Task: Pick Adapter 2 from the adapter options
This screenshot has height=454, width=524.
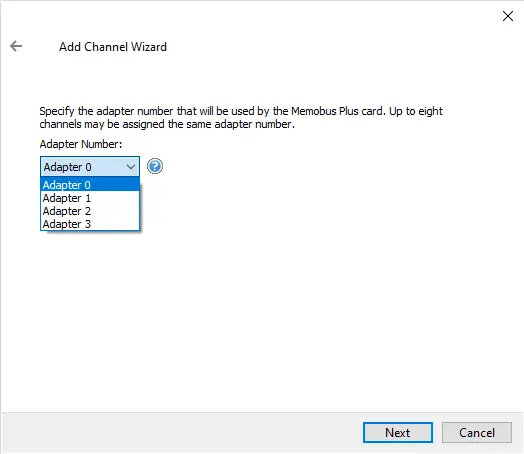Action: click(90, 211)
